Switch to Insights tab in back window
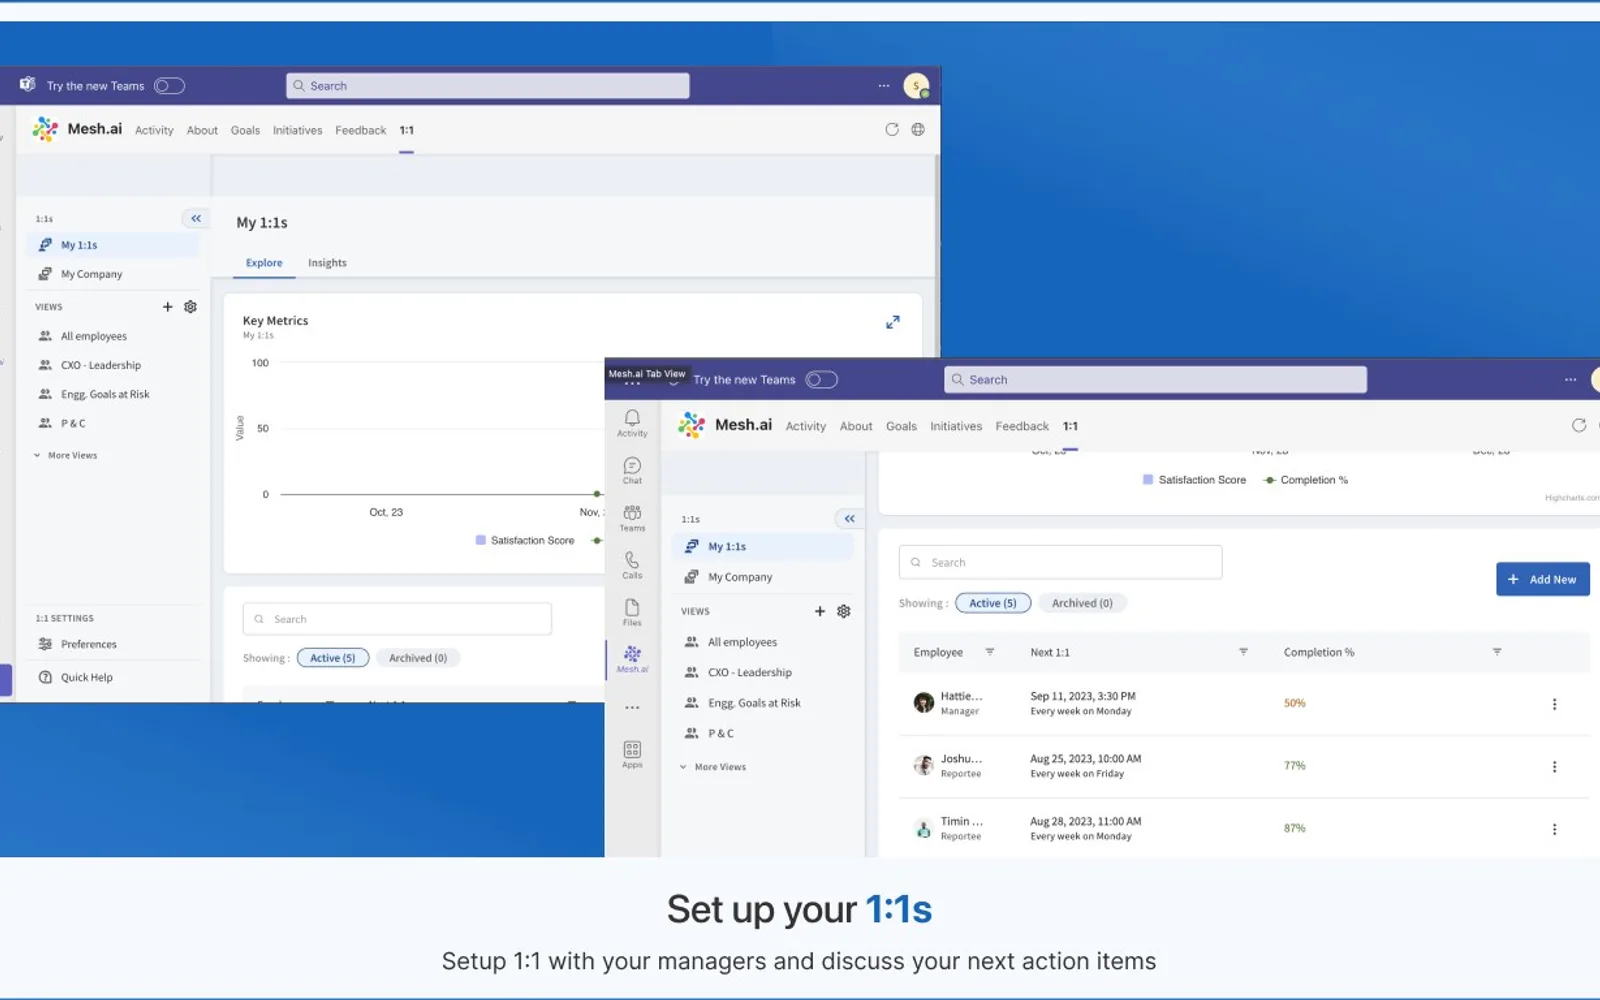 pyautogui.click(x=327, y=263)
